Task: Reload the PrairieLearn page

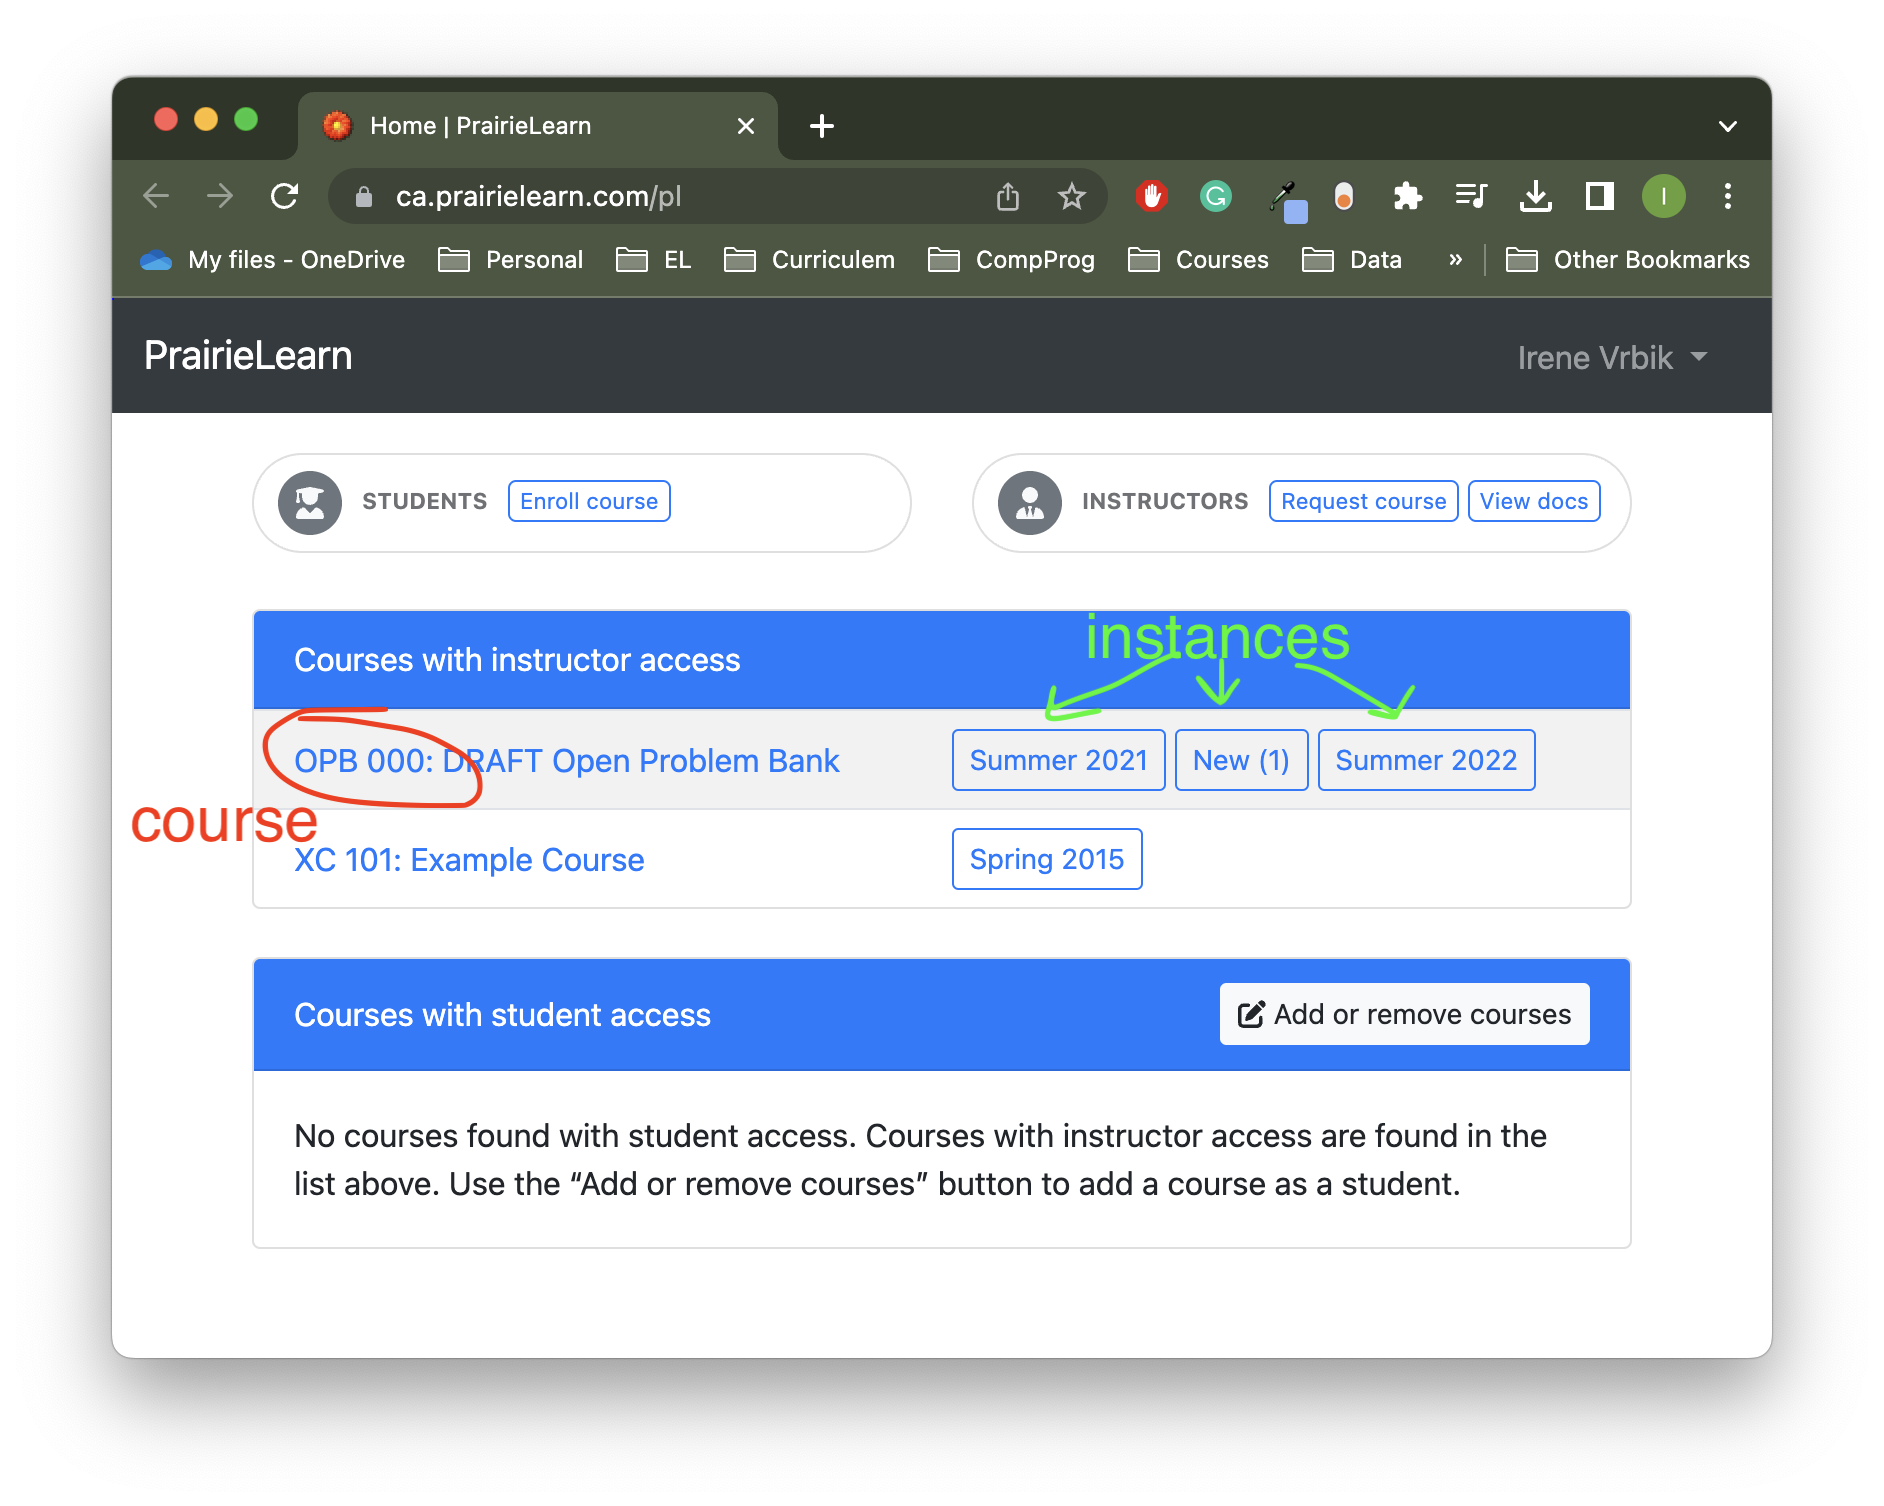Action: coord(285,196)
